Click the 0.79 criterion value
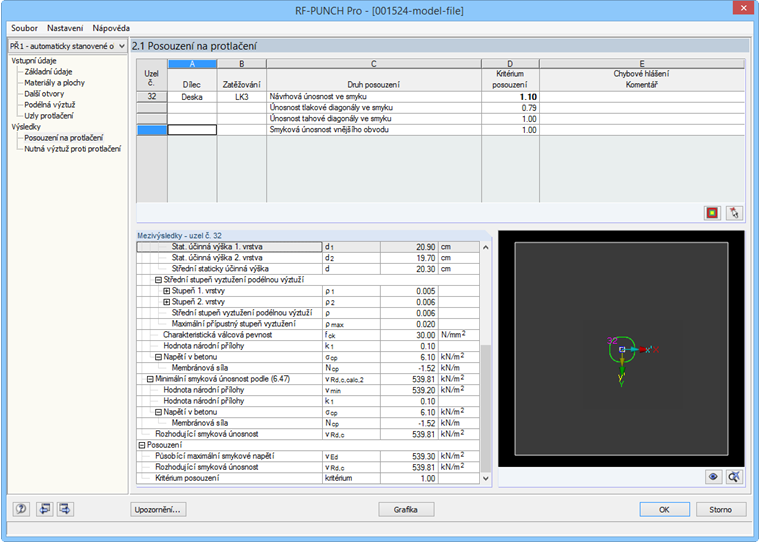The image size is (760, 542). [510, 108]
